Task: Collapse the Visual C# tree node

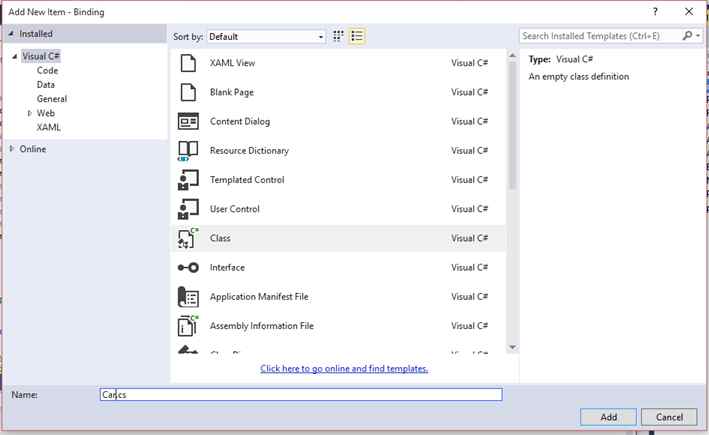Action: 14,57
